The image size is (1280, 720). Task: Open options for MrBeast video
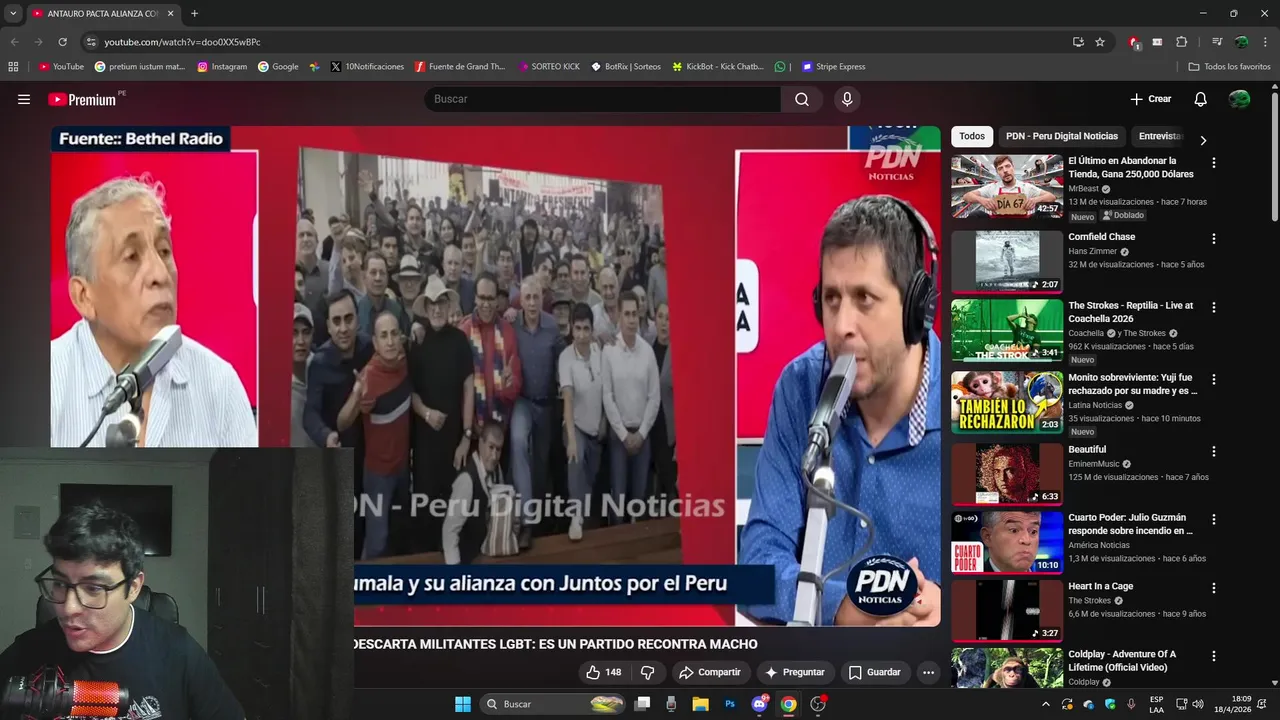coord(1214,162)
